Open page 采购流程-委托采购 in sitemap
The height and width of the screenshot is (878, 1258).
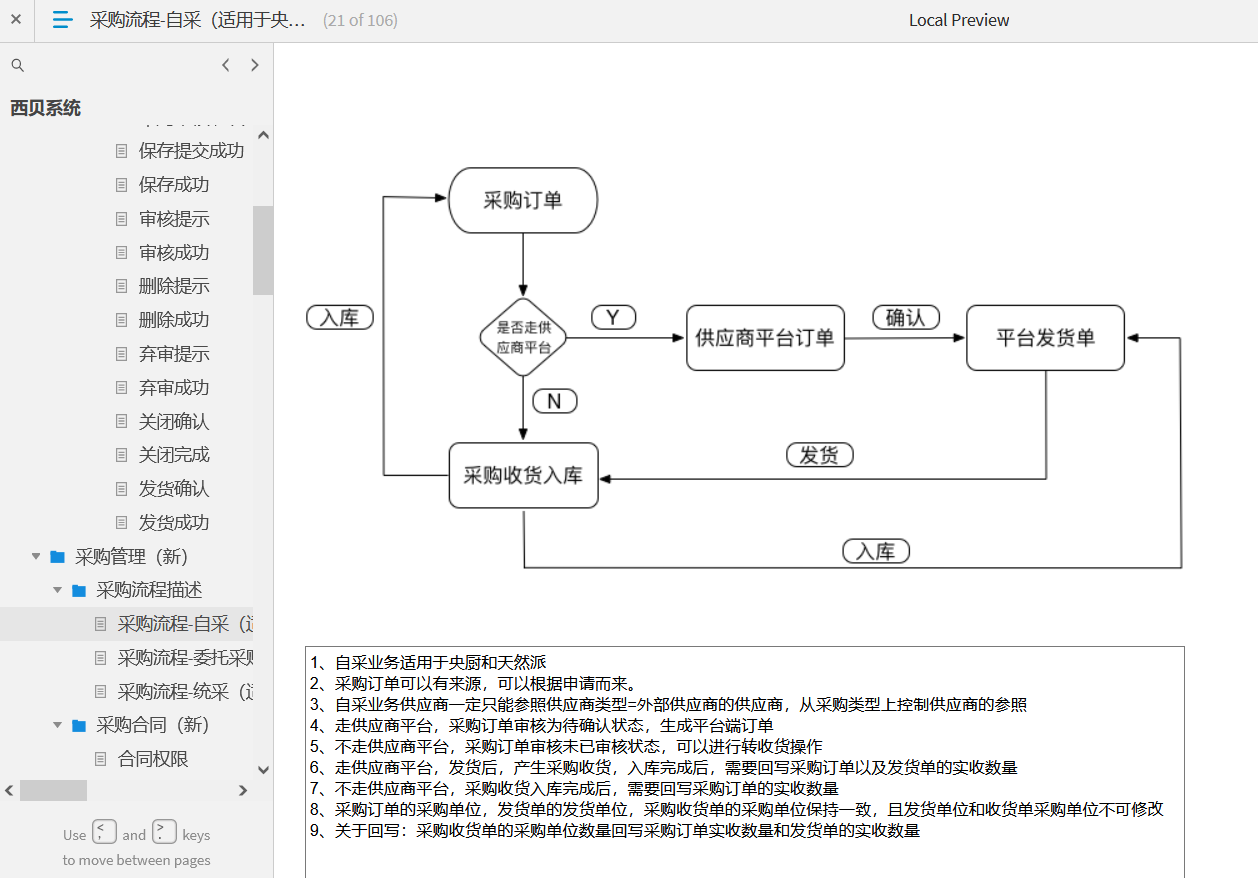[185, 658]
